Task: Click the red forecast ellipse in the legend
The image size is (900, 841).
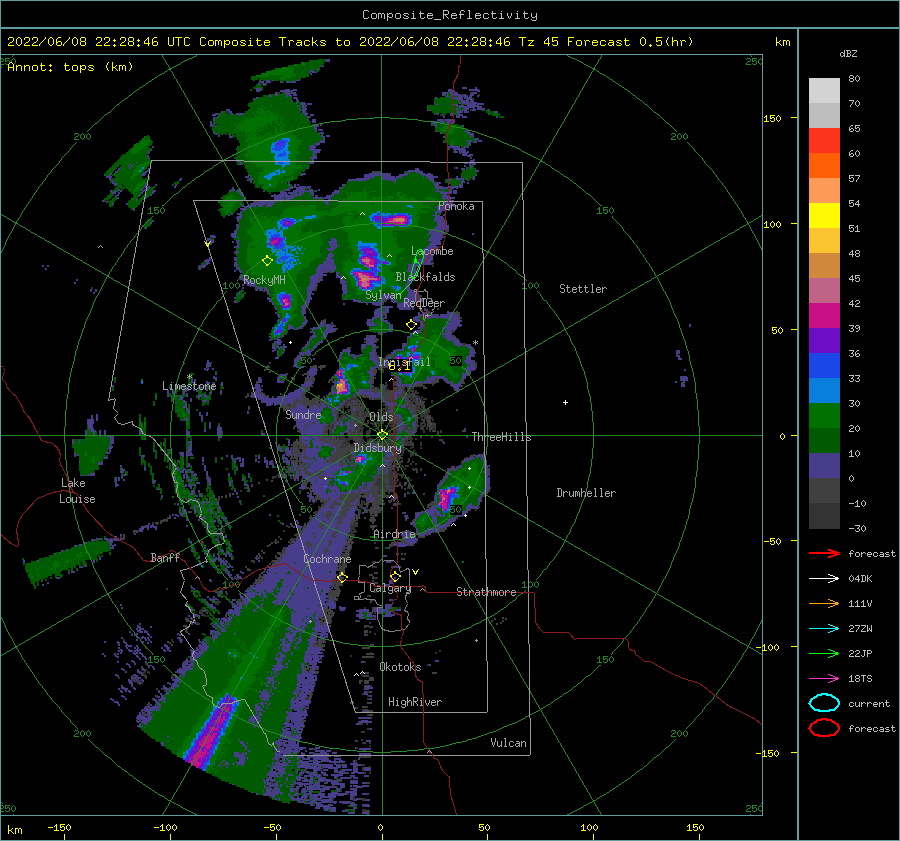Action: [x=824, y=728]
